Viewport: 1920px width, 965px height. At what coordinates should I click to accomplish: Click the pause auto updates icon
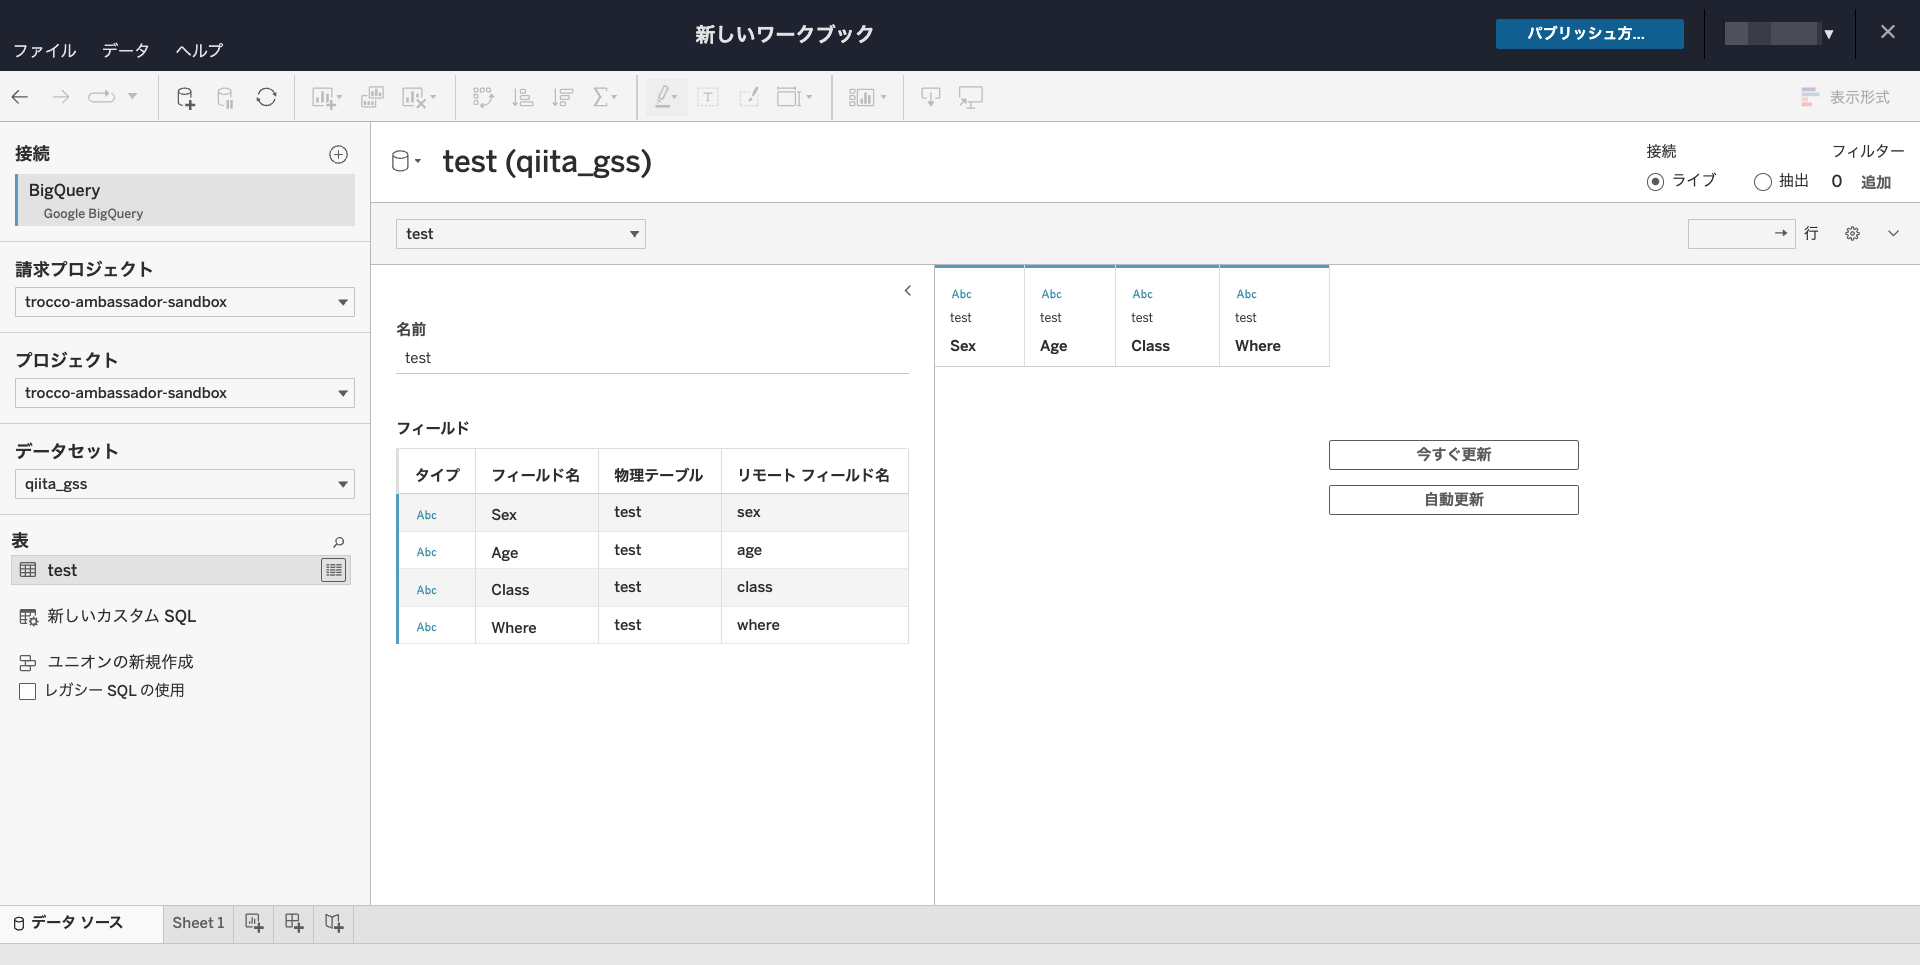tap(226, 97)
